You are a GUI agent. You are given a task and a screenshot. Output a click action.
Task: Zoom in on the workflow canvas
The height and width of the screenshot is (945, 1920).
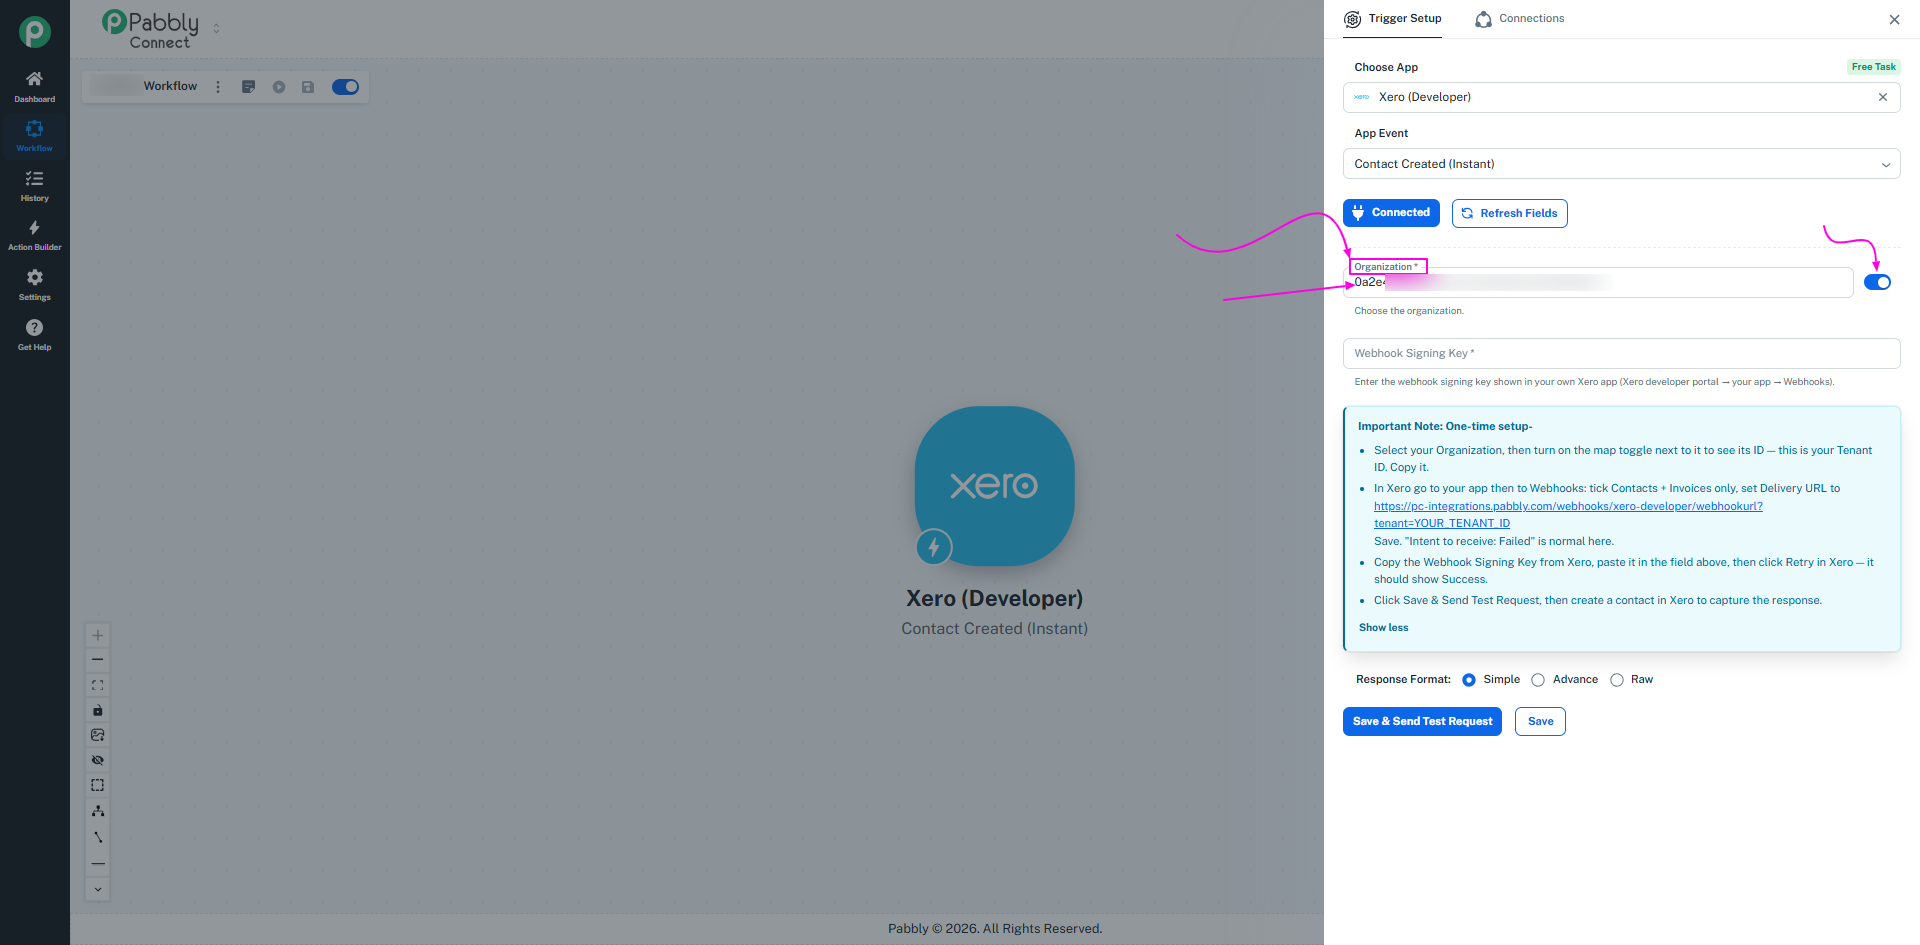[98, 635]
